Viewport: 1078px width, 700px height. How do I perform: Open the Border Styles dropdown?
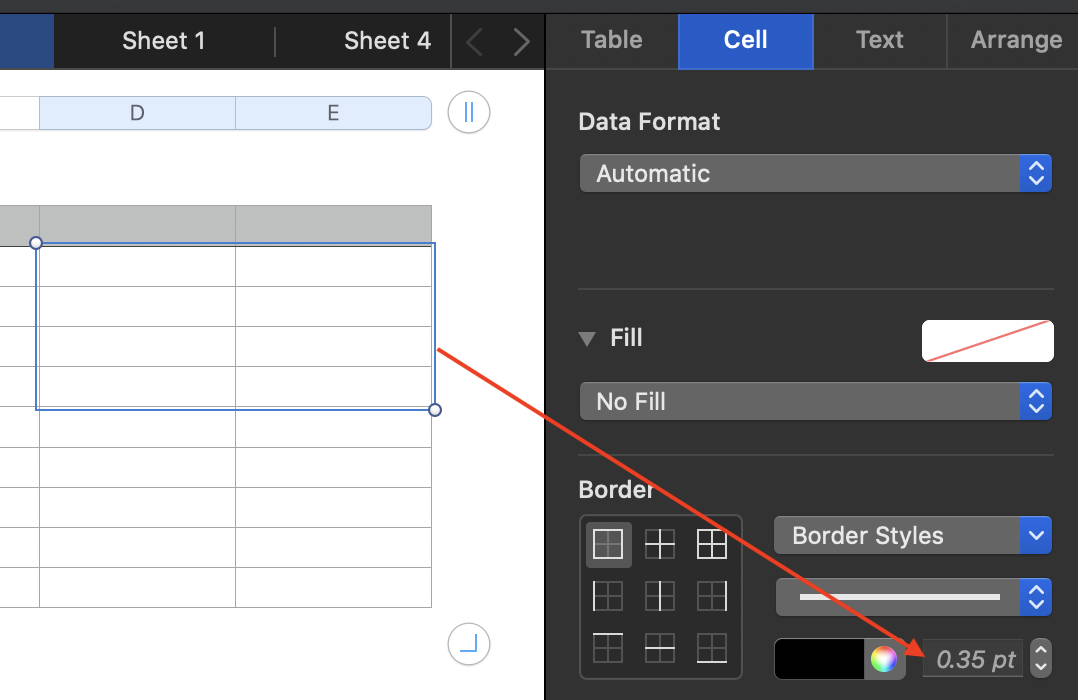point(912,536)
